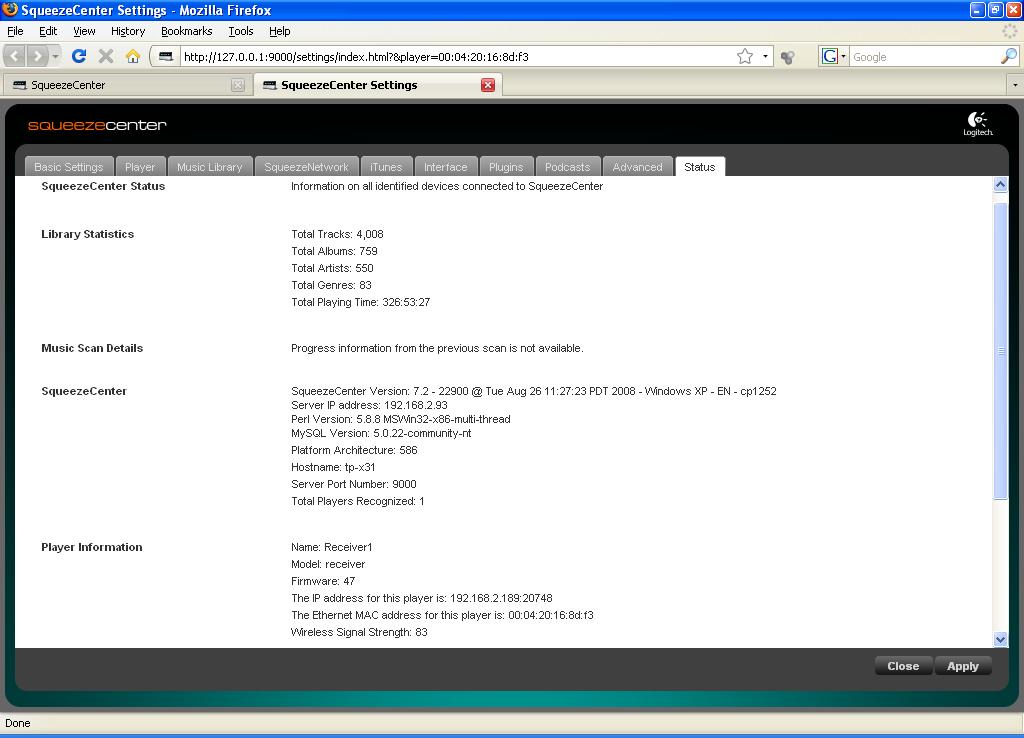The image size is (1024, 738).
Task: Click the scroll down arrow of settings page
Action: coord(1000,639)
